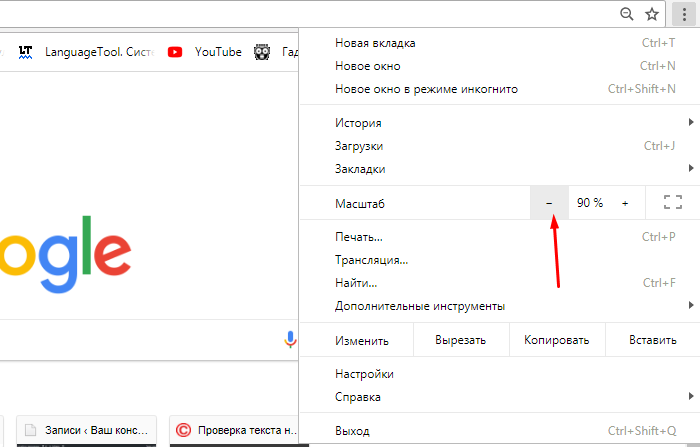Start voice search with the microphone icon
The width and height of the screenshot is (700, 447).
290,339
